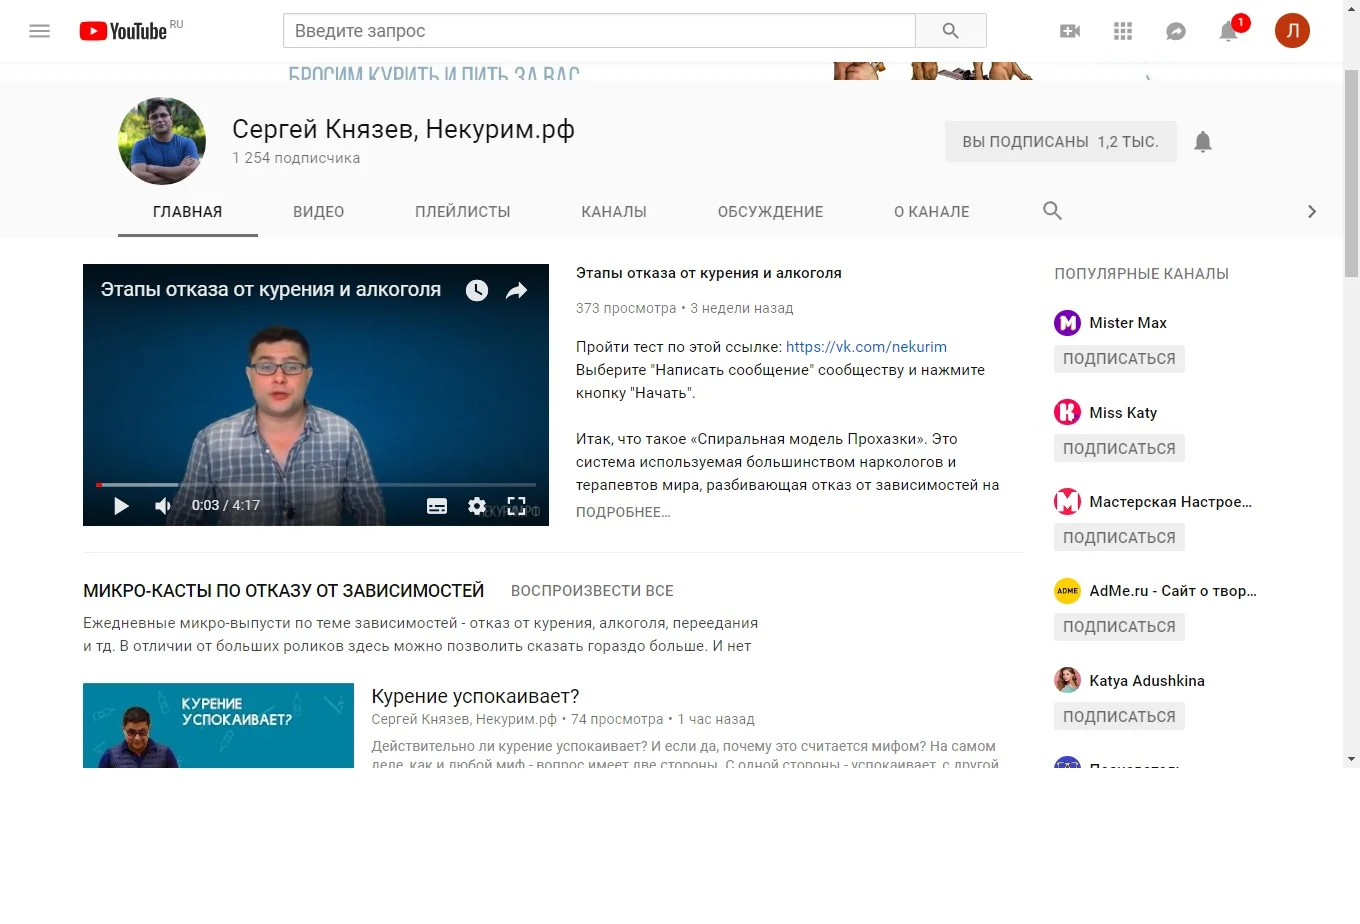
Task: Open the Katya Adushkina channel name
Action: click(x=1147, y=681)
